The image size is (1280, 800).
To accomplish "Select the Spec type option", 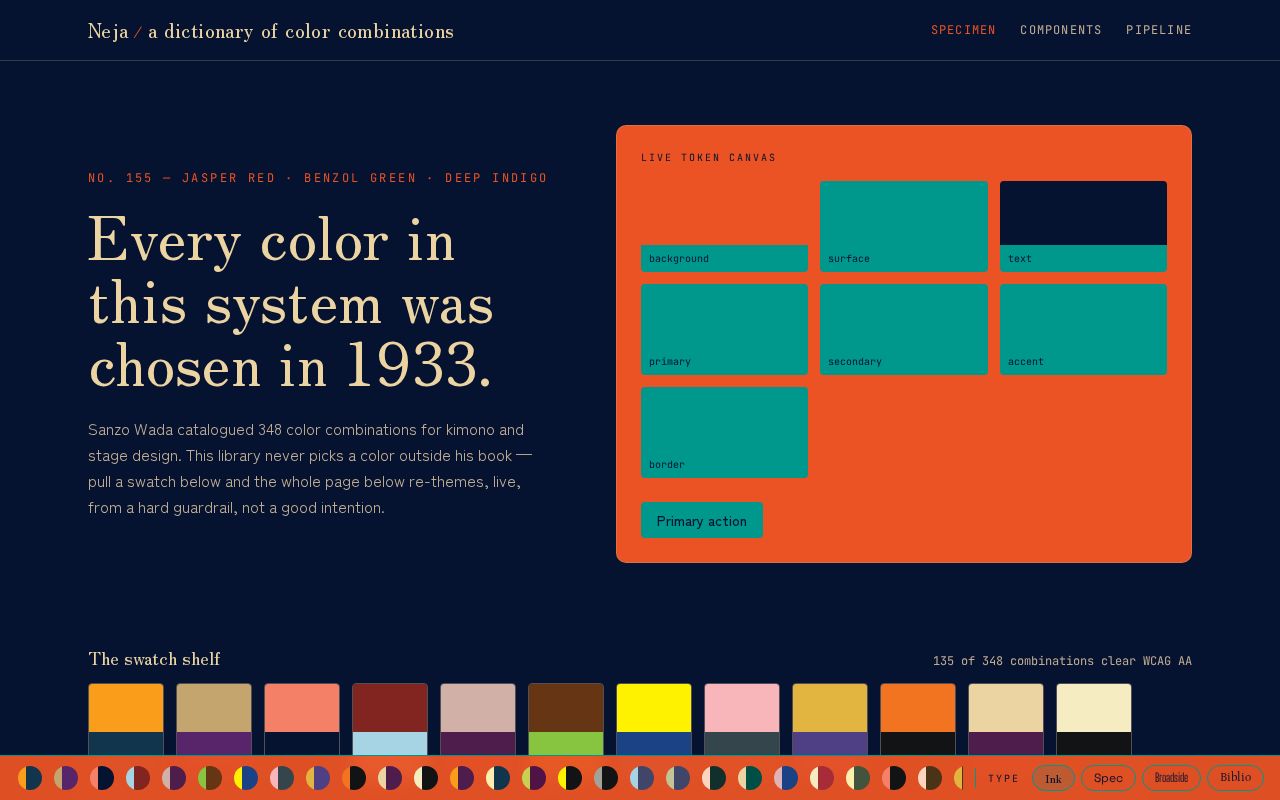I will point(1108,778).
